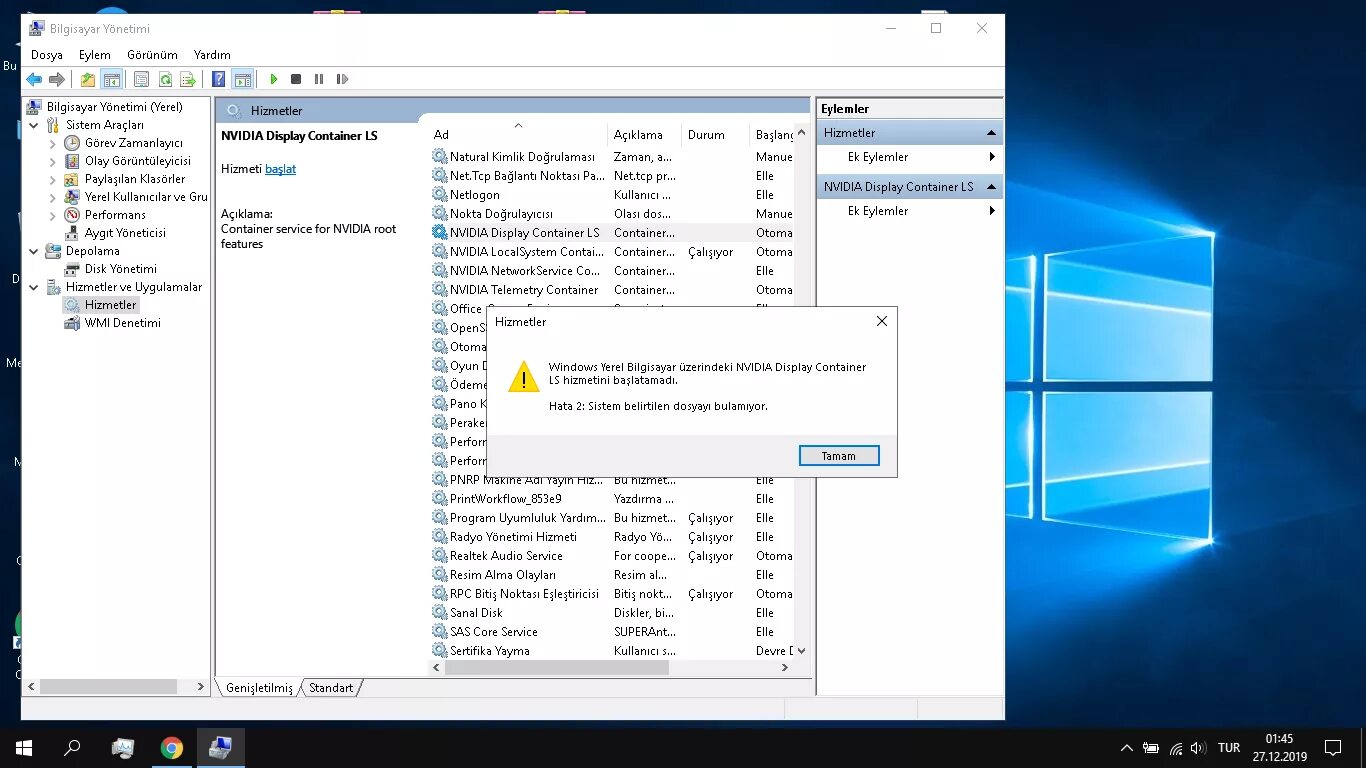Click the restart service toolbar icon
This screenshot has height=768, width=1366.
coord(342,79)
